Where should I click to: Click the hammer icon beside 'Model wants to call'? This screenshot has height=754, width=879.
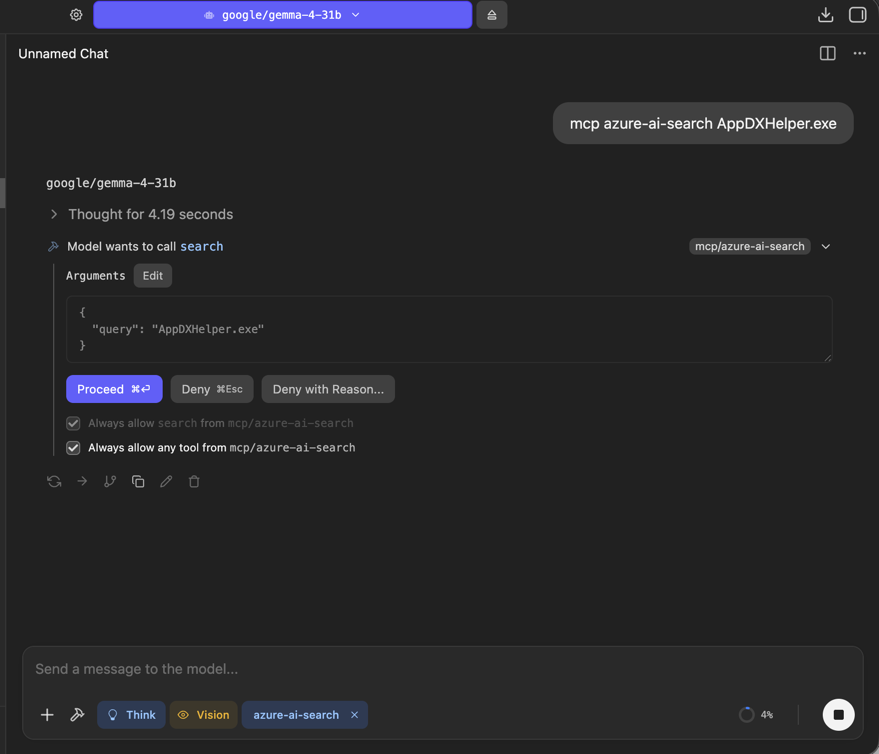pyautogui.click(x=53, y=246)
